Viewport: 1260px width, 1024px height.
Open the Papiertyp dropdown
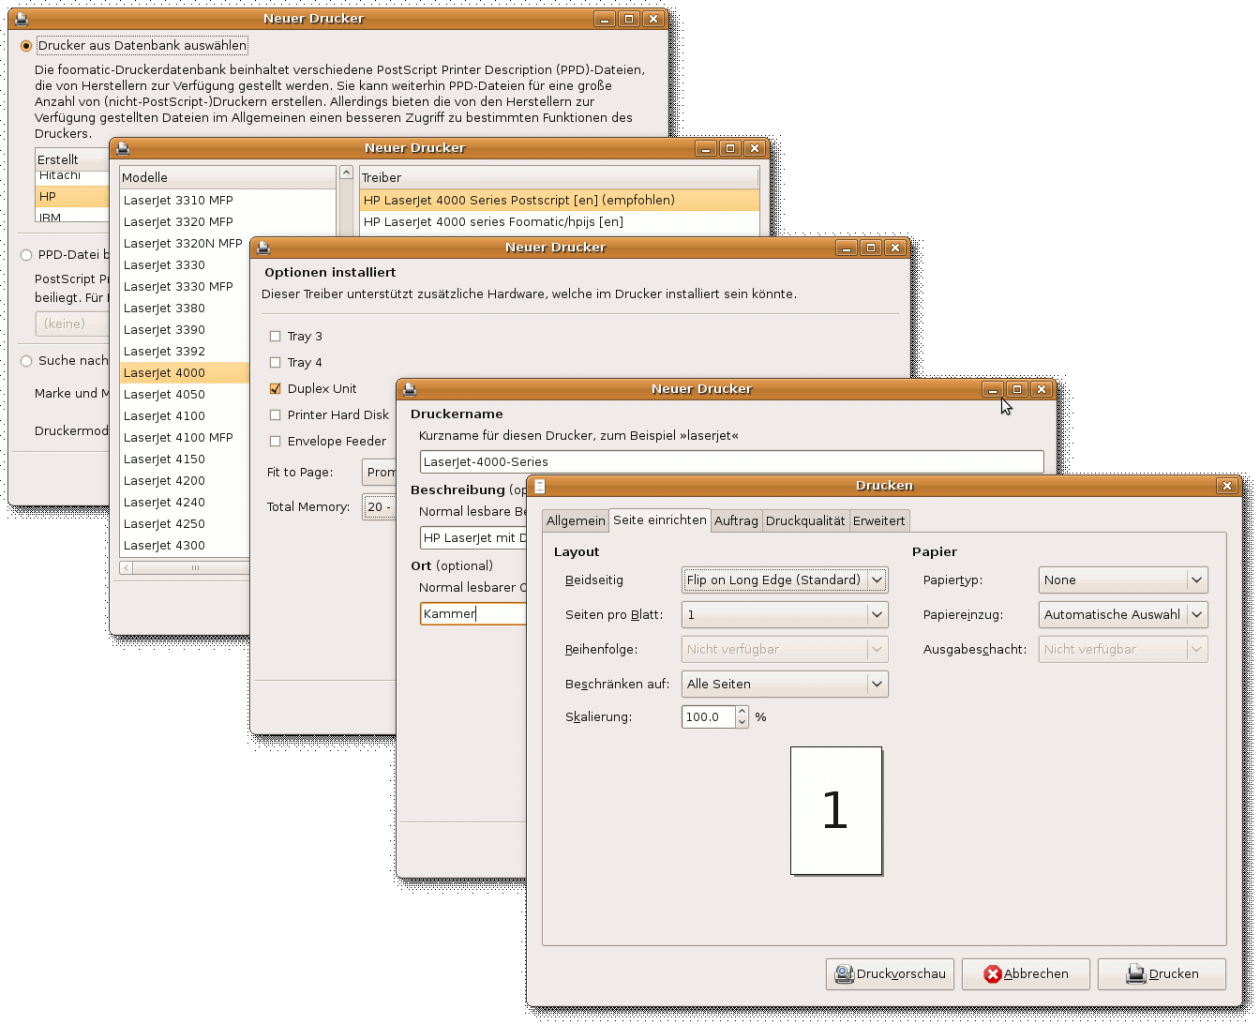point(1123,580)
